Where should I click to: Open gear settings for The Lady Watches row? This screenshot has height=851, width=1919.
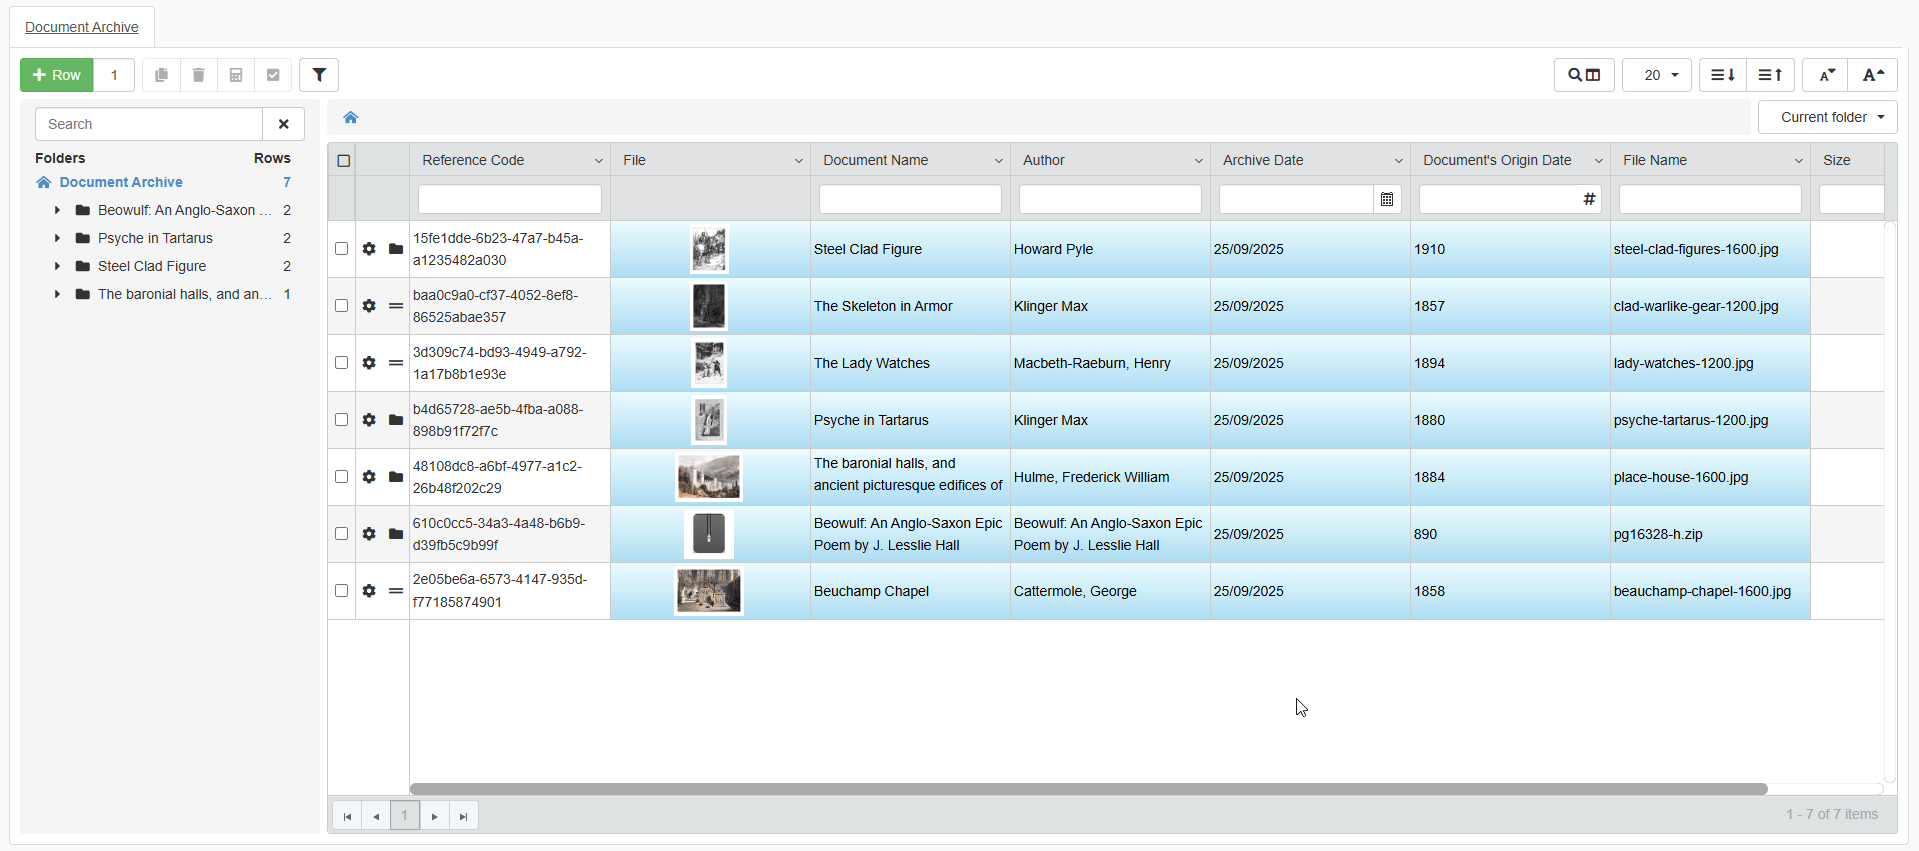point(369,363)
